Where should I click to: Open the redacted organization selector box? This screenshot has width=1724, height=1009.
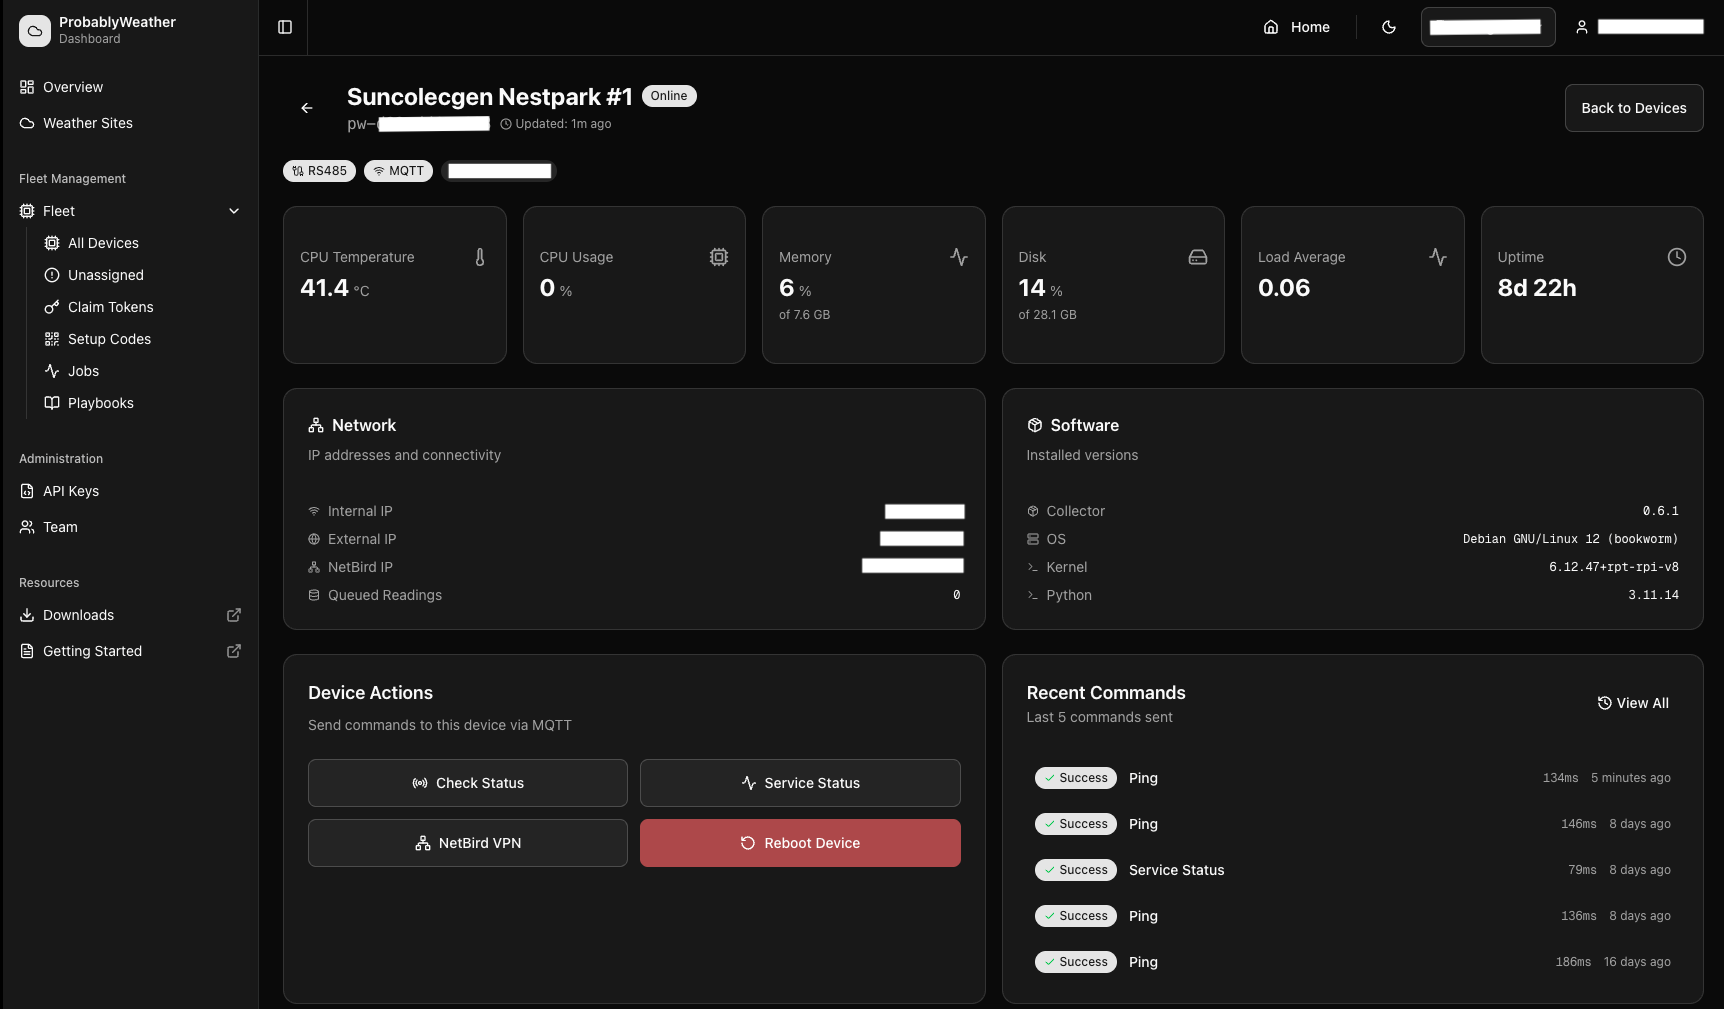[1487, 27]
